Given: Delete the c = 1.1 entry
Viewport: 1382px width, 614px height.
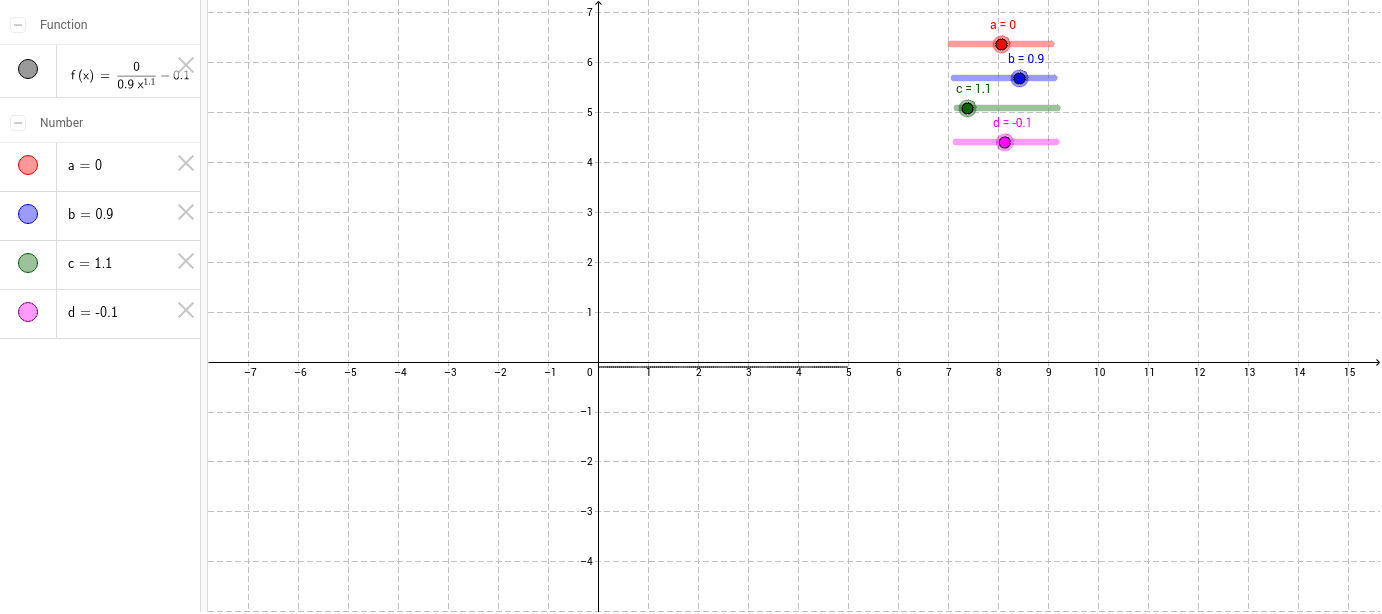Looking at the screenshot, I should tap(186, 261).
